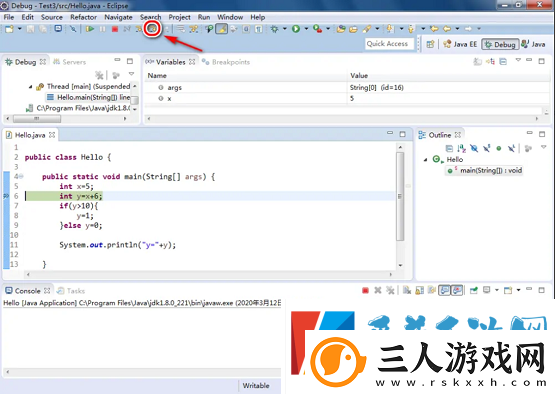The height and width of the screenshot is (394, 555).
Task: Switch to the Servers tab
Action: coord(69,62)
